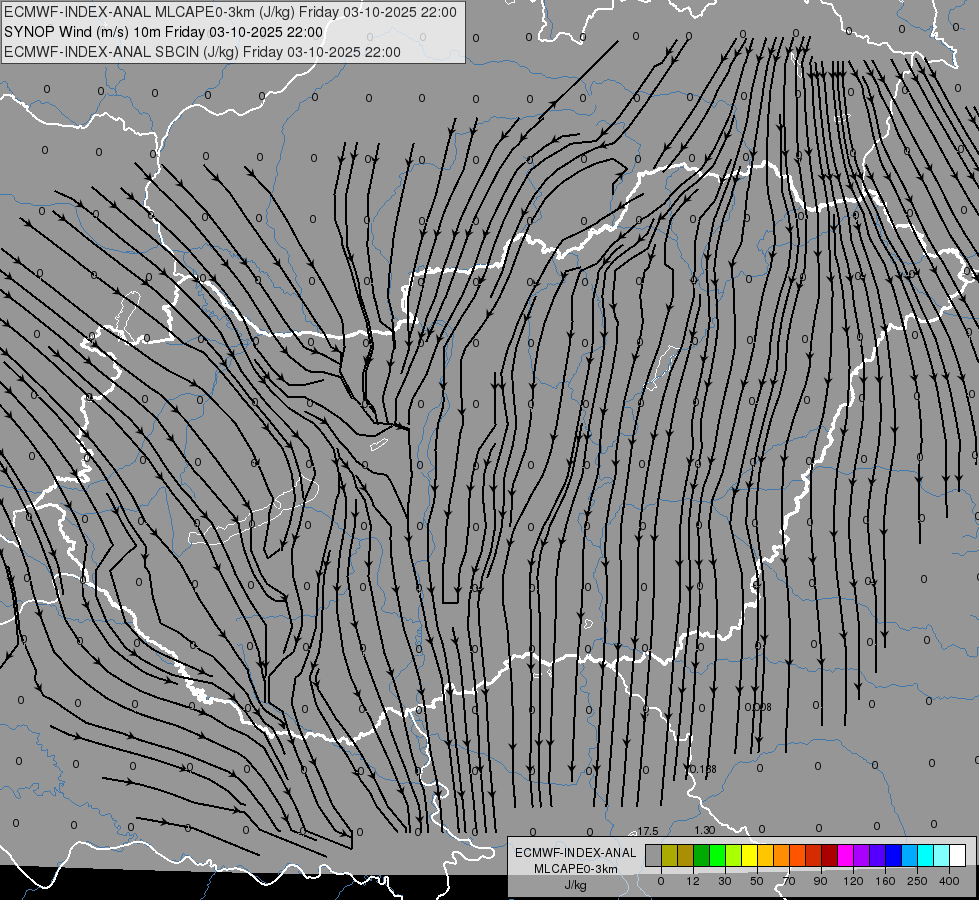The width and height of the screenshot is (979, 900).
Task: Click the 0.188 value on the map
Action: tap(702, 769)
